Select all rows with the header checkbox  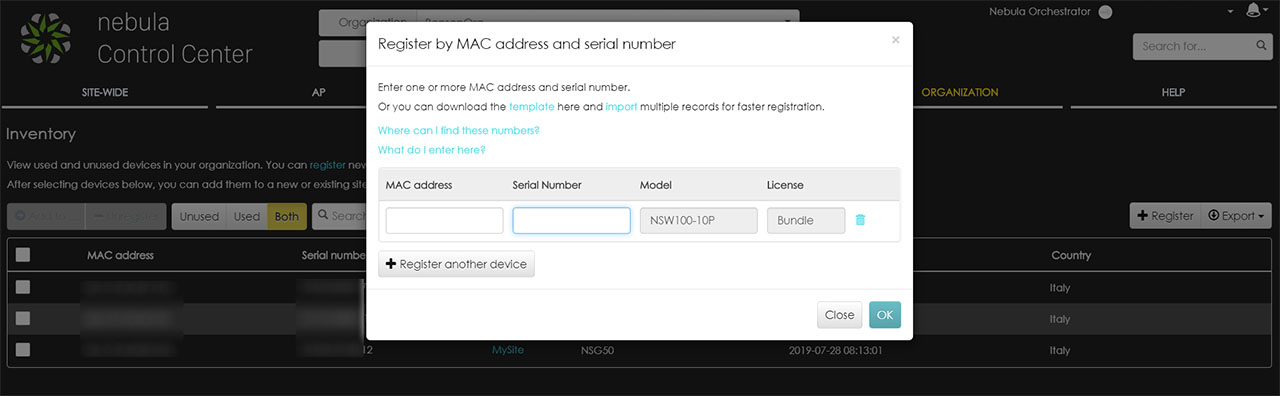point(23,256)
